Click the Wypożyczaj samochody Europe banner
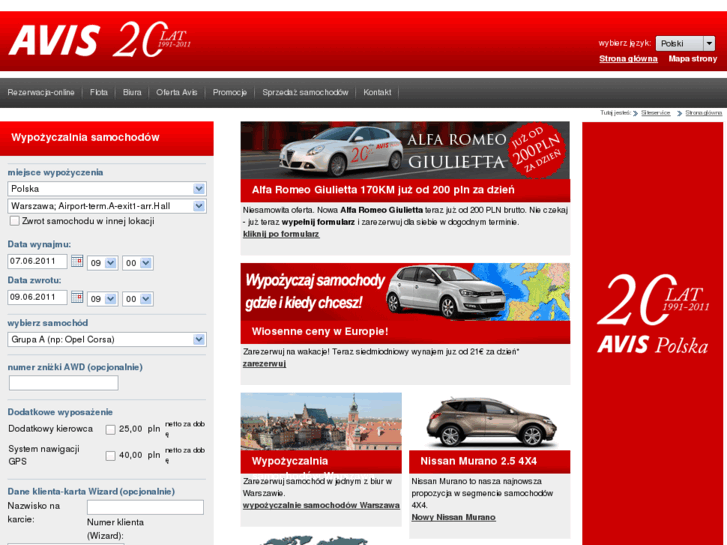Image resolution: width=727 pixels, height=545 pixels. pyautogui.click(x=405, y=292)
